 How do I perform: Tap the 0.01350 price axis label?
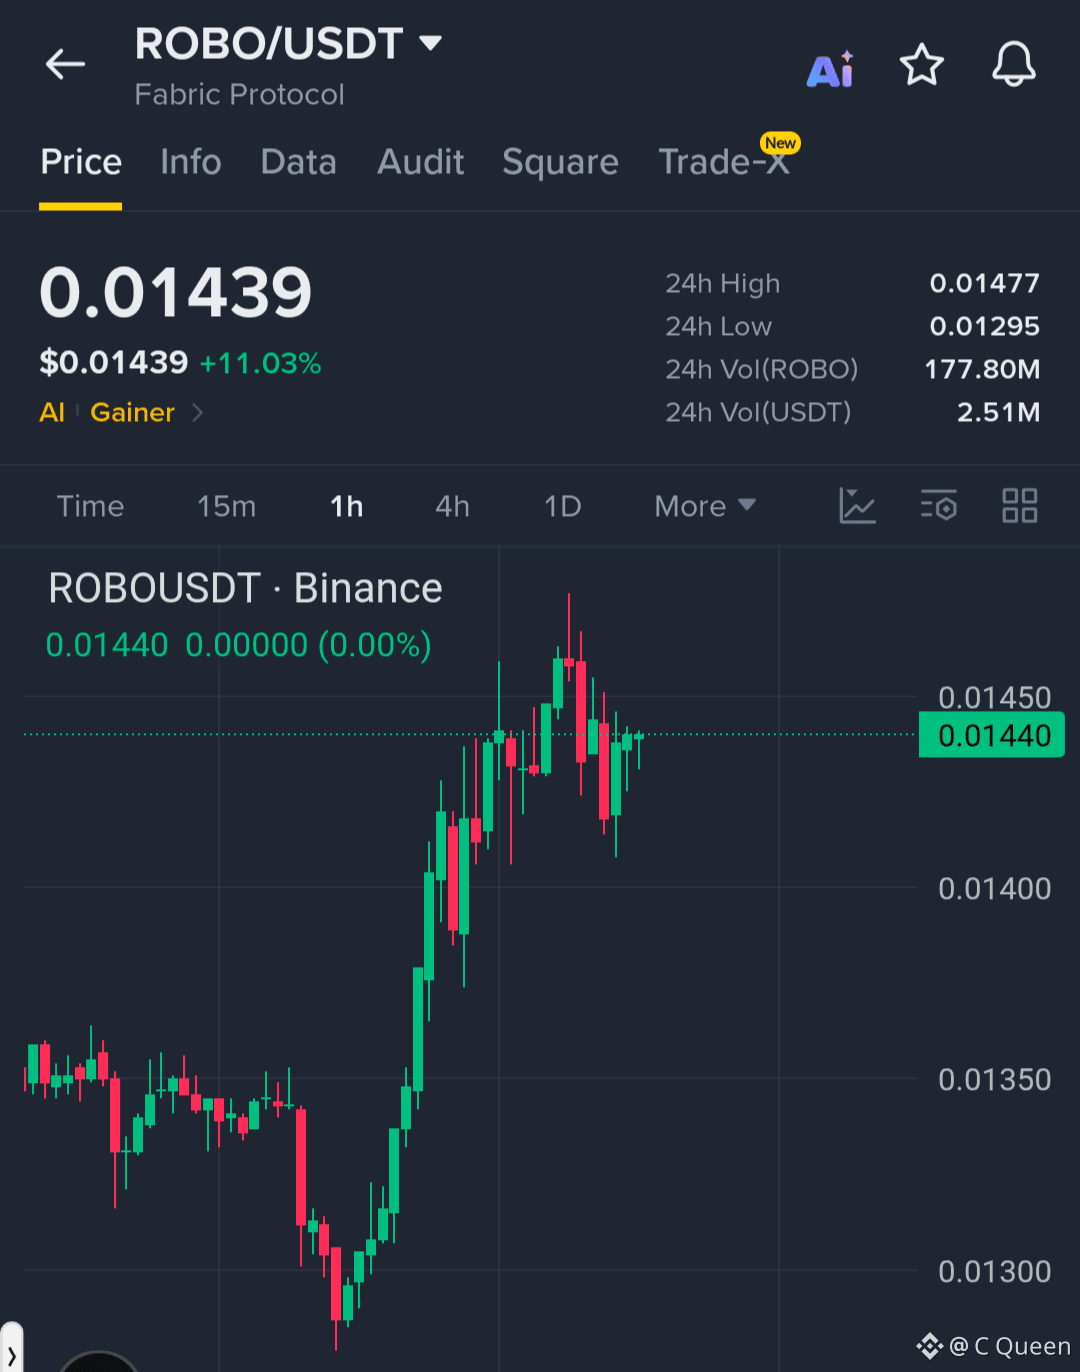coord(994,1079)
